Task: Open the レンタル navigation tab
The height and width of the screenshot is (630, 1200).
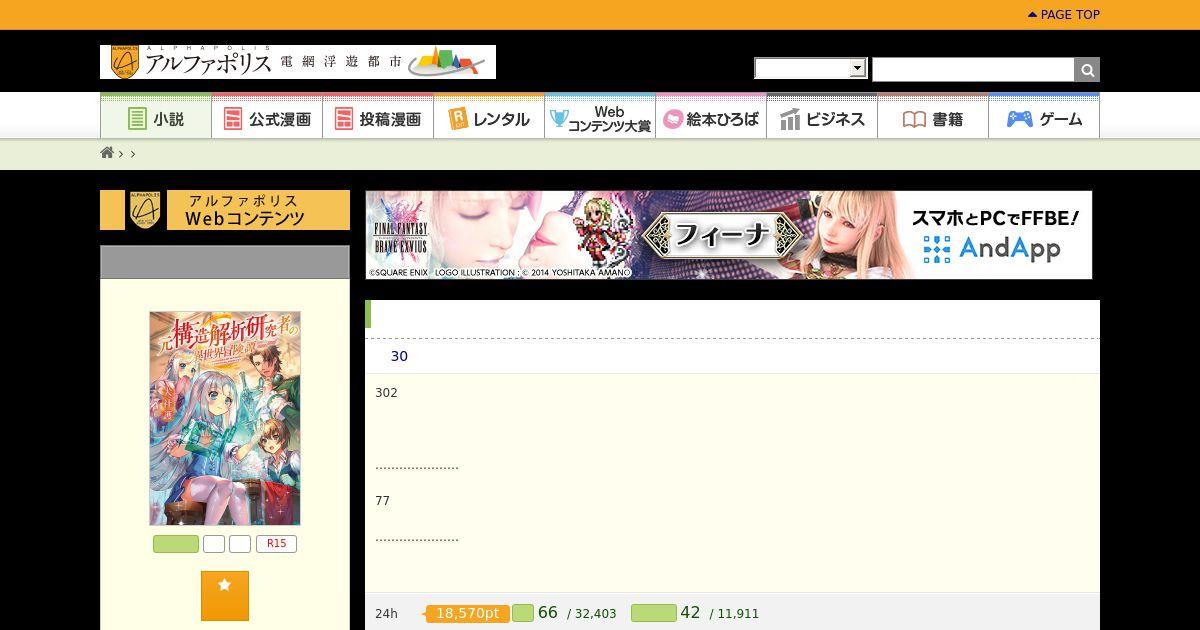Action: pyautogui.click(x=489, y=118)
